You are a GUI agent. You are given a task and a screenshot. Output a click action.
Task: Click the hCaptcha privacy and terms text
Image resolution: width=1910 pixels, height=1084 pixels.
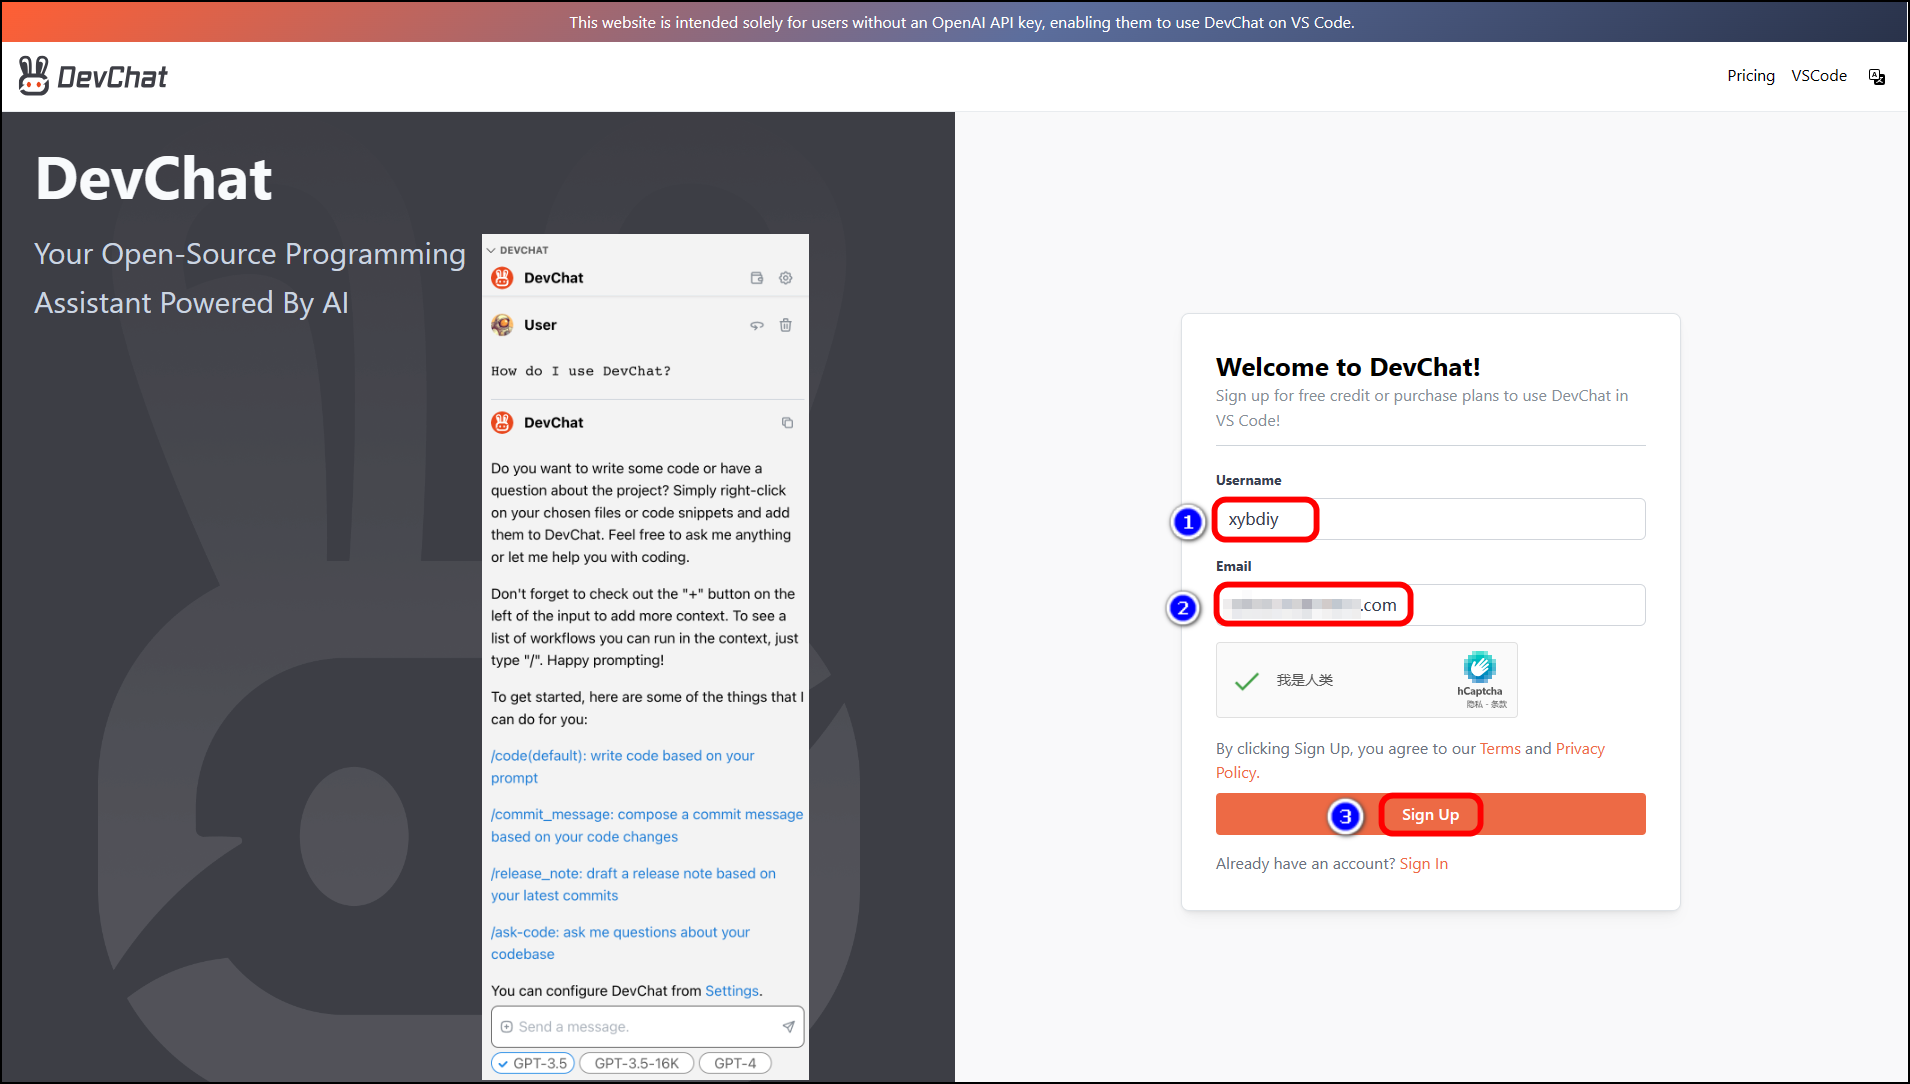(1486, 705)
